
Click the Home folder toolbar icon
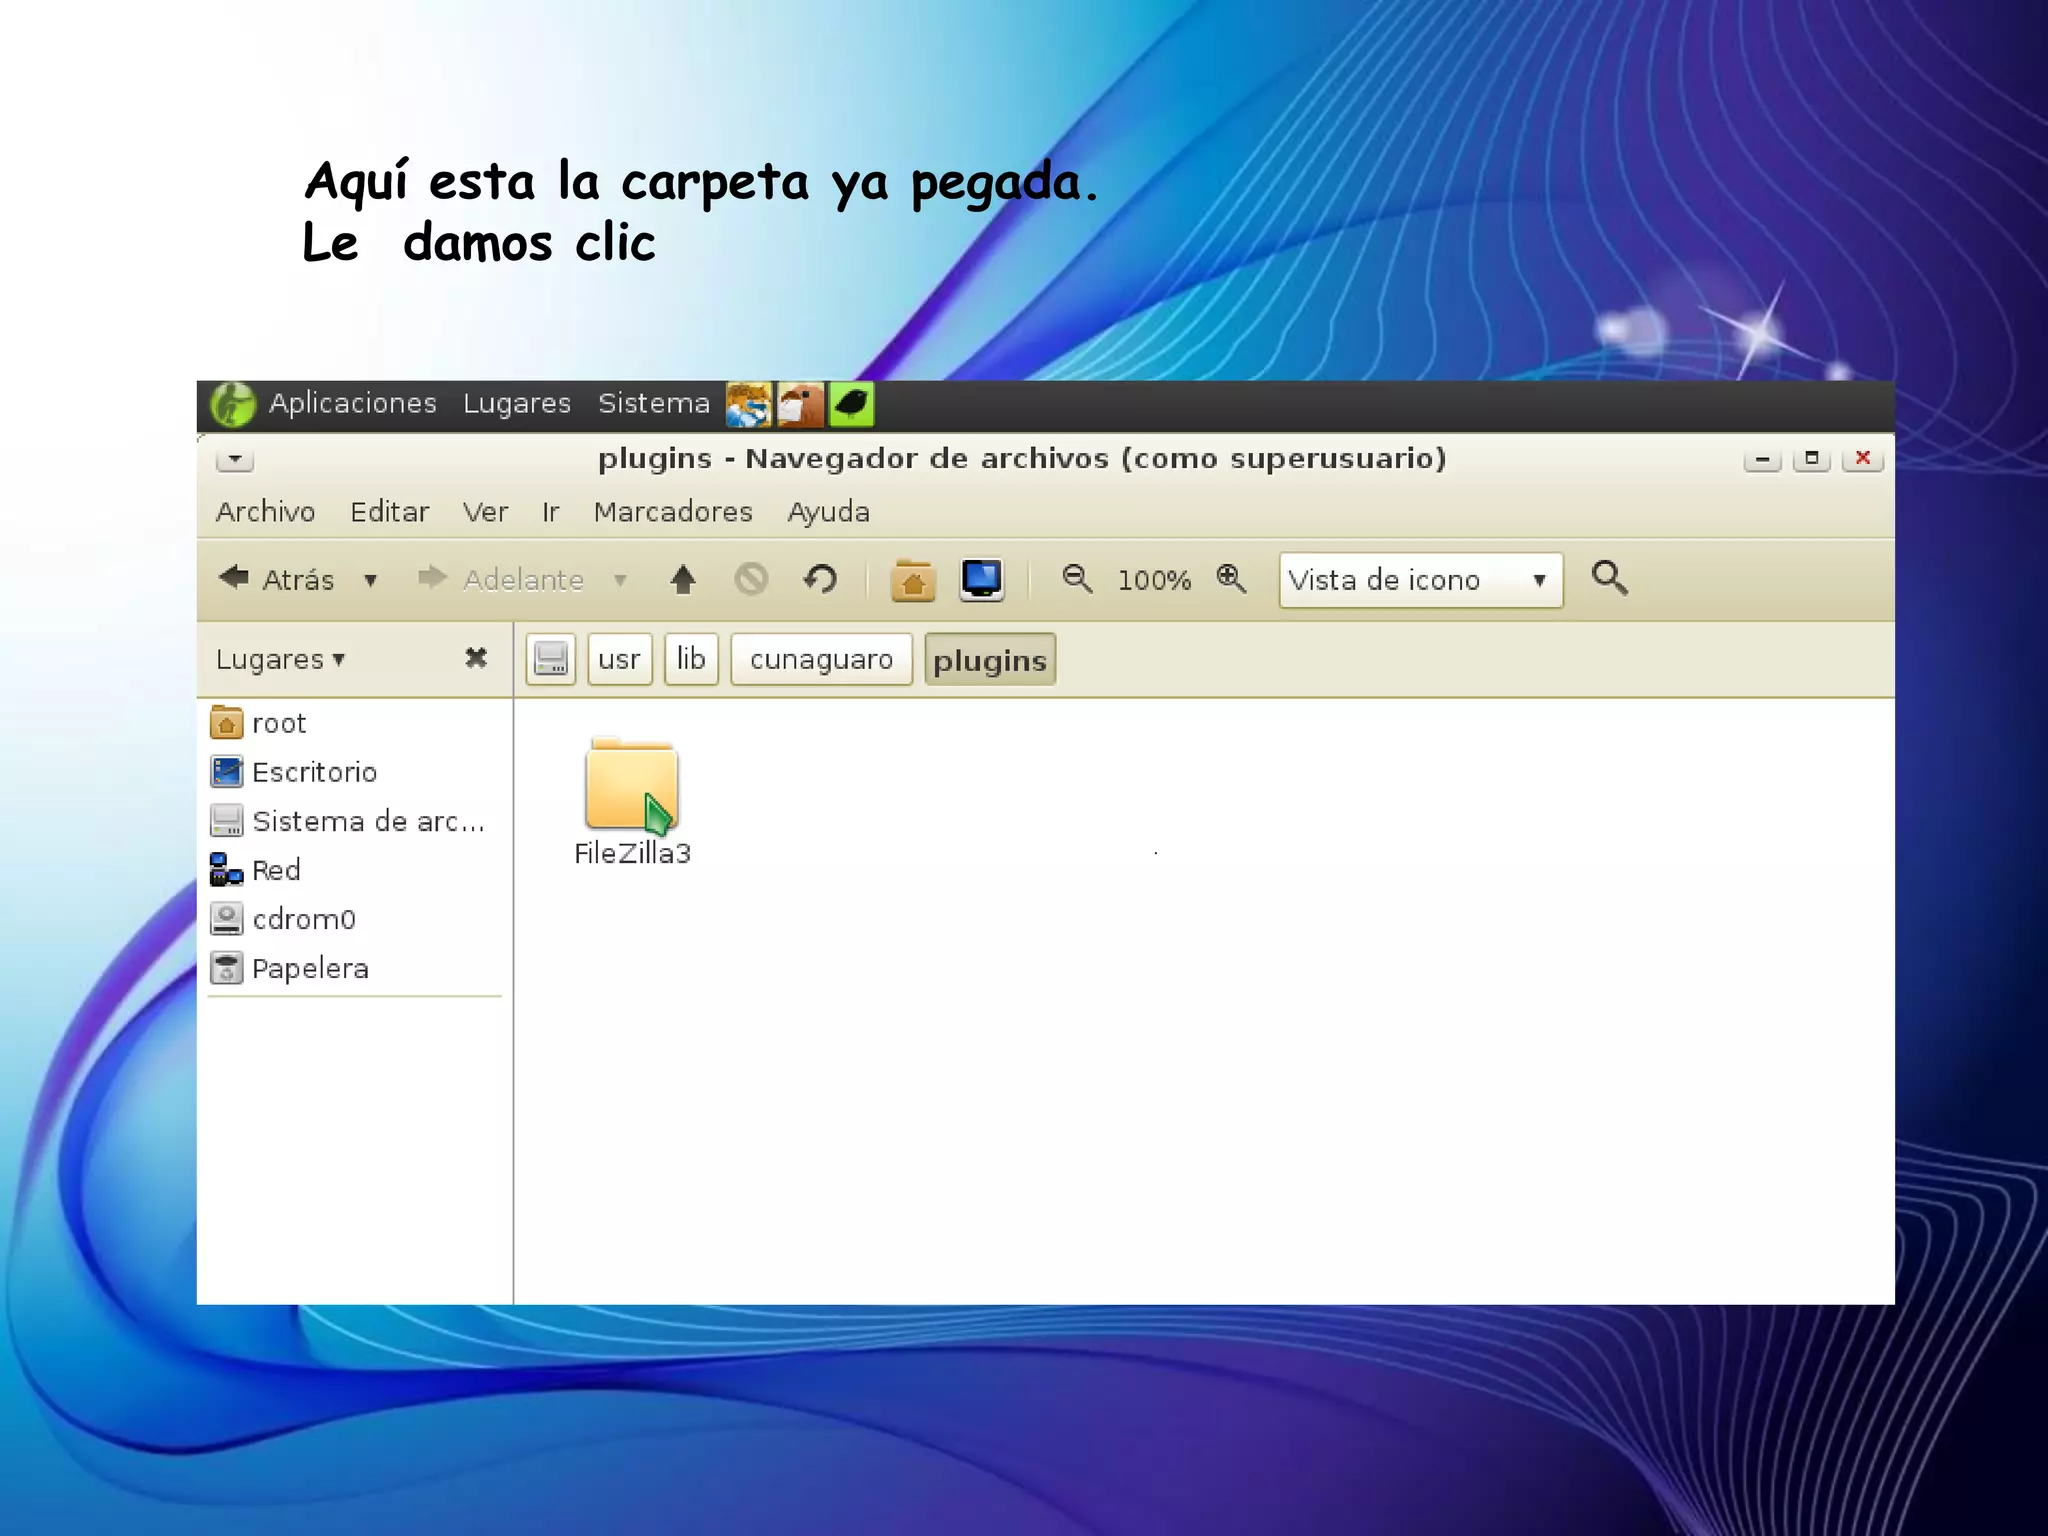click(x=912, y=580)
